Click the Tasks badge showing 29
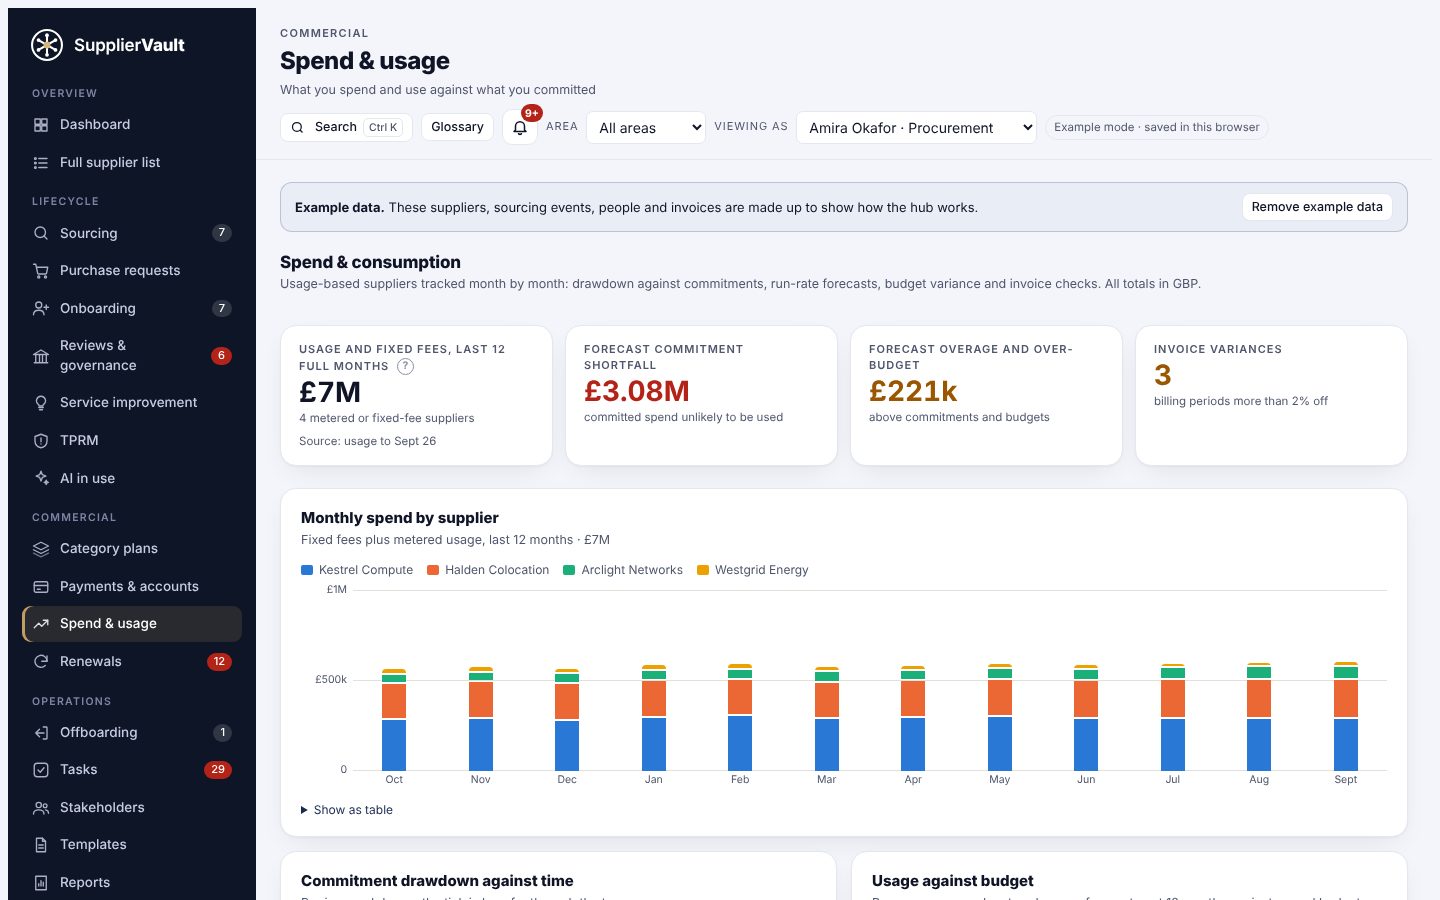This screenshot has height=900, width=1440. (218, 770)
